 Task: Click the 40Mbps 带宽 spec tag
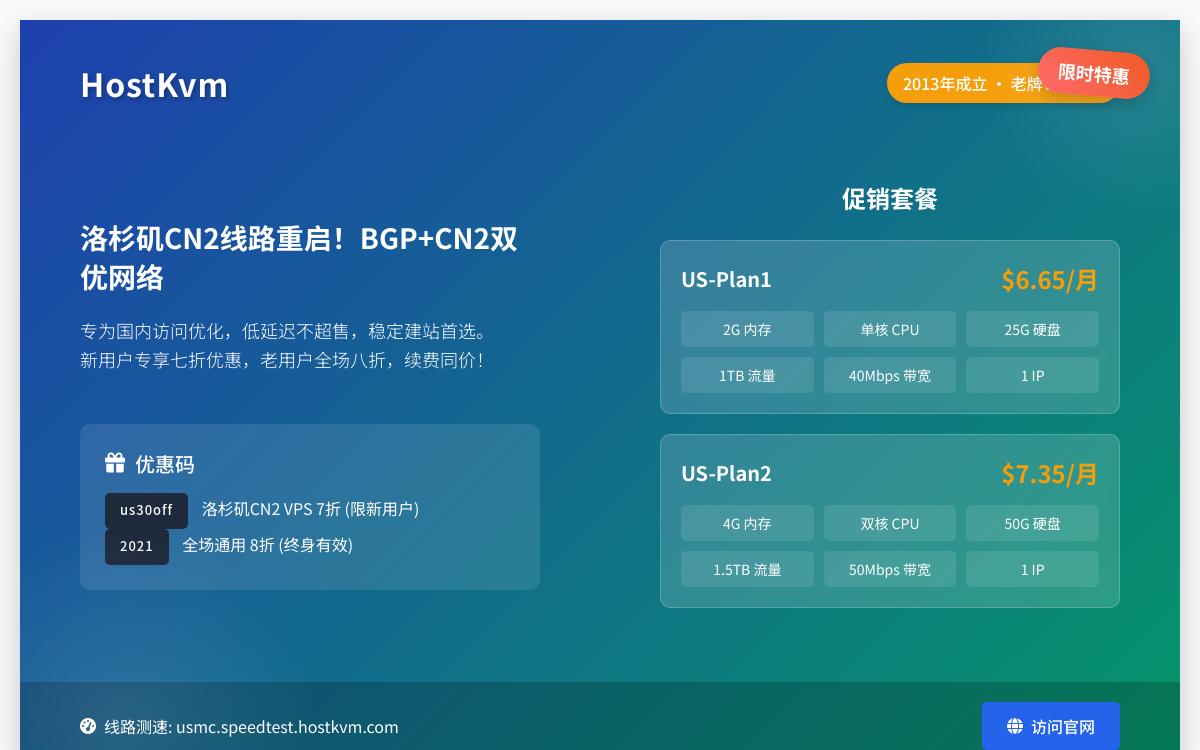tap(890, 375)
